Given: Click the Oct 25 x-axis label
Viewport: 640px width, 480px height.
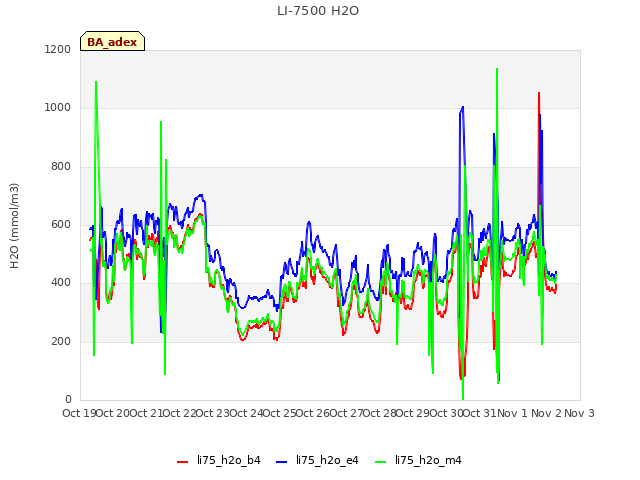Looking at the screenshot, I should [279, 413].
